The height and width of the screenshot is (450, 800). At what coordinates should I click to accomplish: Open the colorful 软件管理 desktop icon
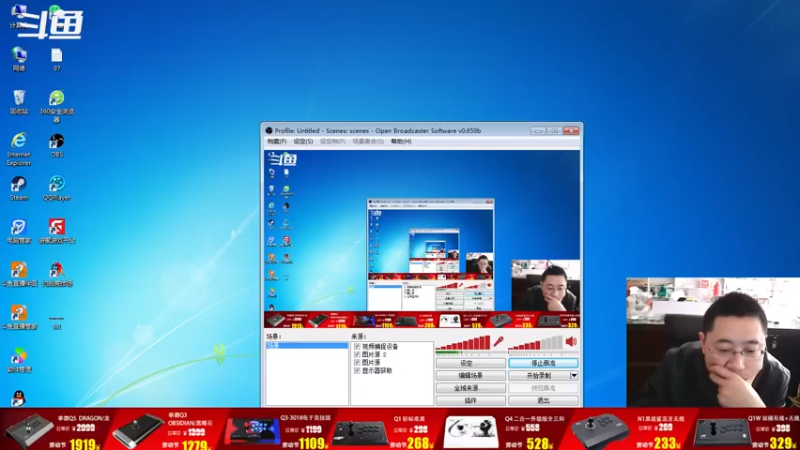(19, 360)
